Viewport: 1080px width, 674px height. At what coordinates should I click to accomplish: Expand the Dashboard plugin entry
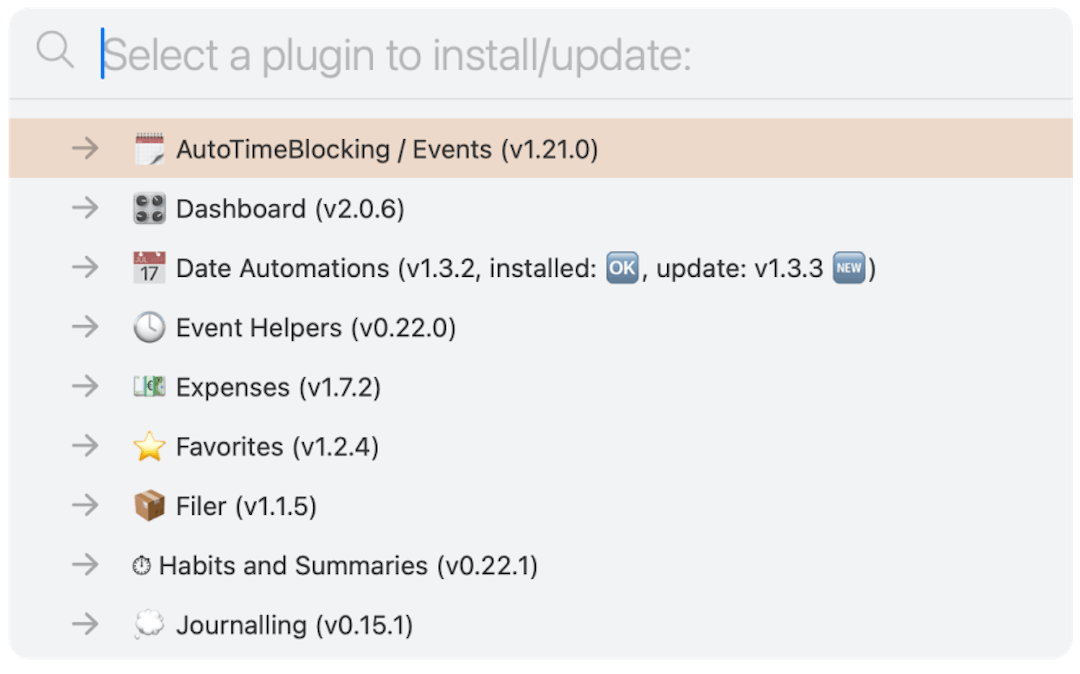(86, 208)
